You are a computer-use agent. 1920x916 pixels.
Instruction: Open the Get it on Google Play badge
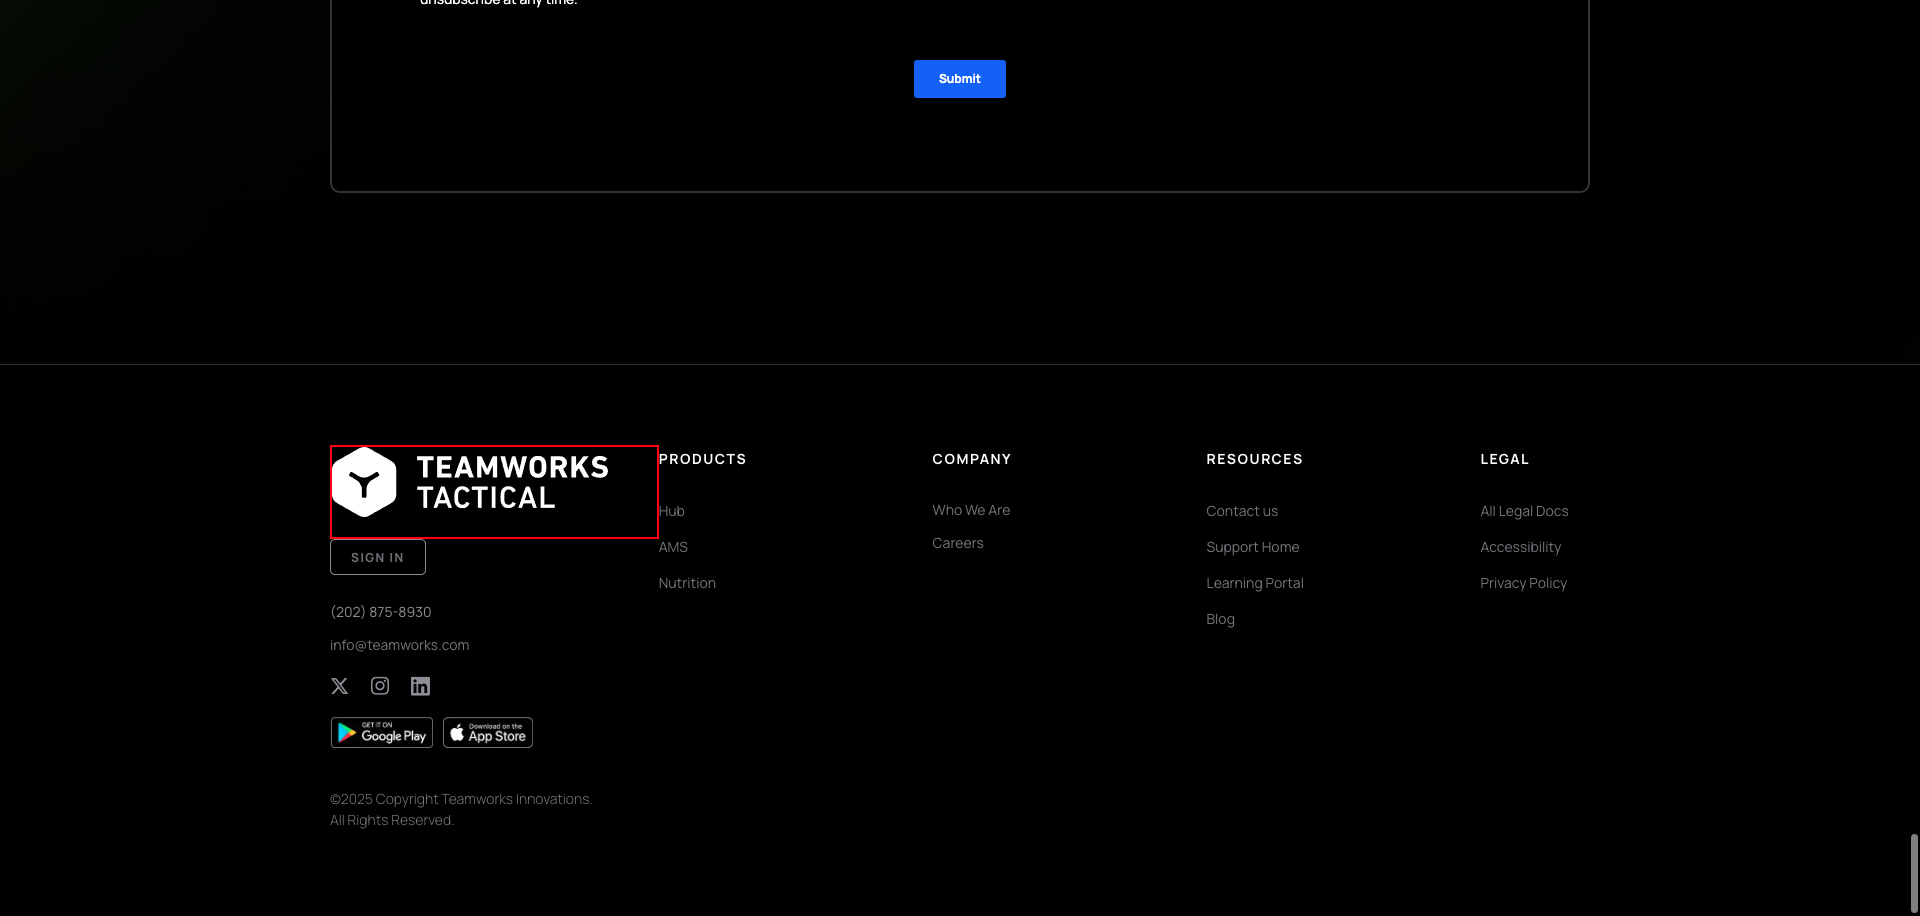[381, 732]
